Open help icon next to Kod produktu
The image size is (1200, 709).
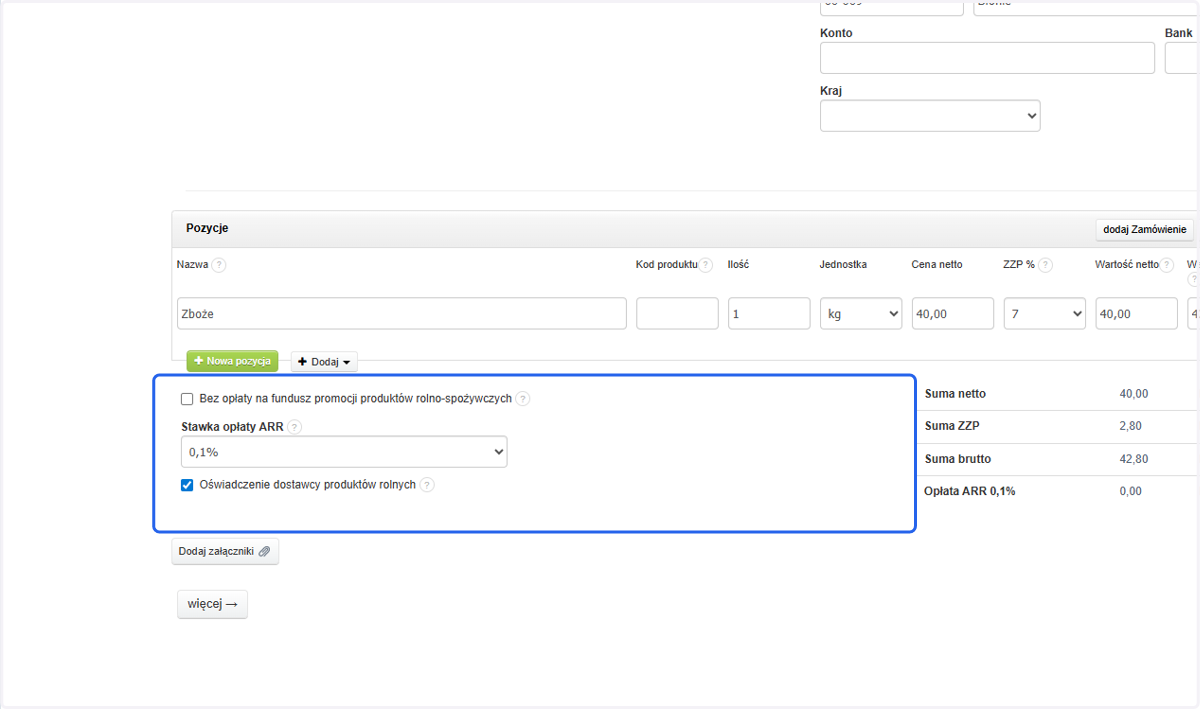[x=706, y=265]
